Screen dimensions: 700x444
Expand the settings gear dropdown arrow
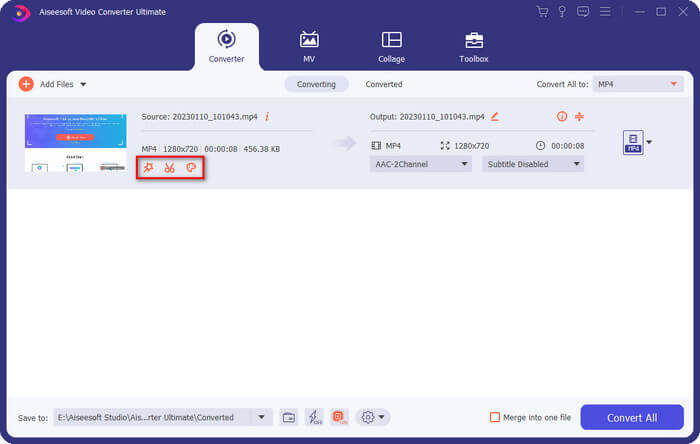pyautogui.click(x=381, y=417)
